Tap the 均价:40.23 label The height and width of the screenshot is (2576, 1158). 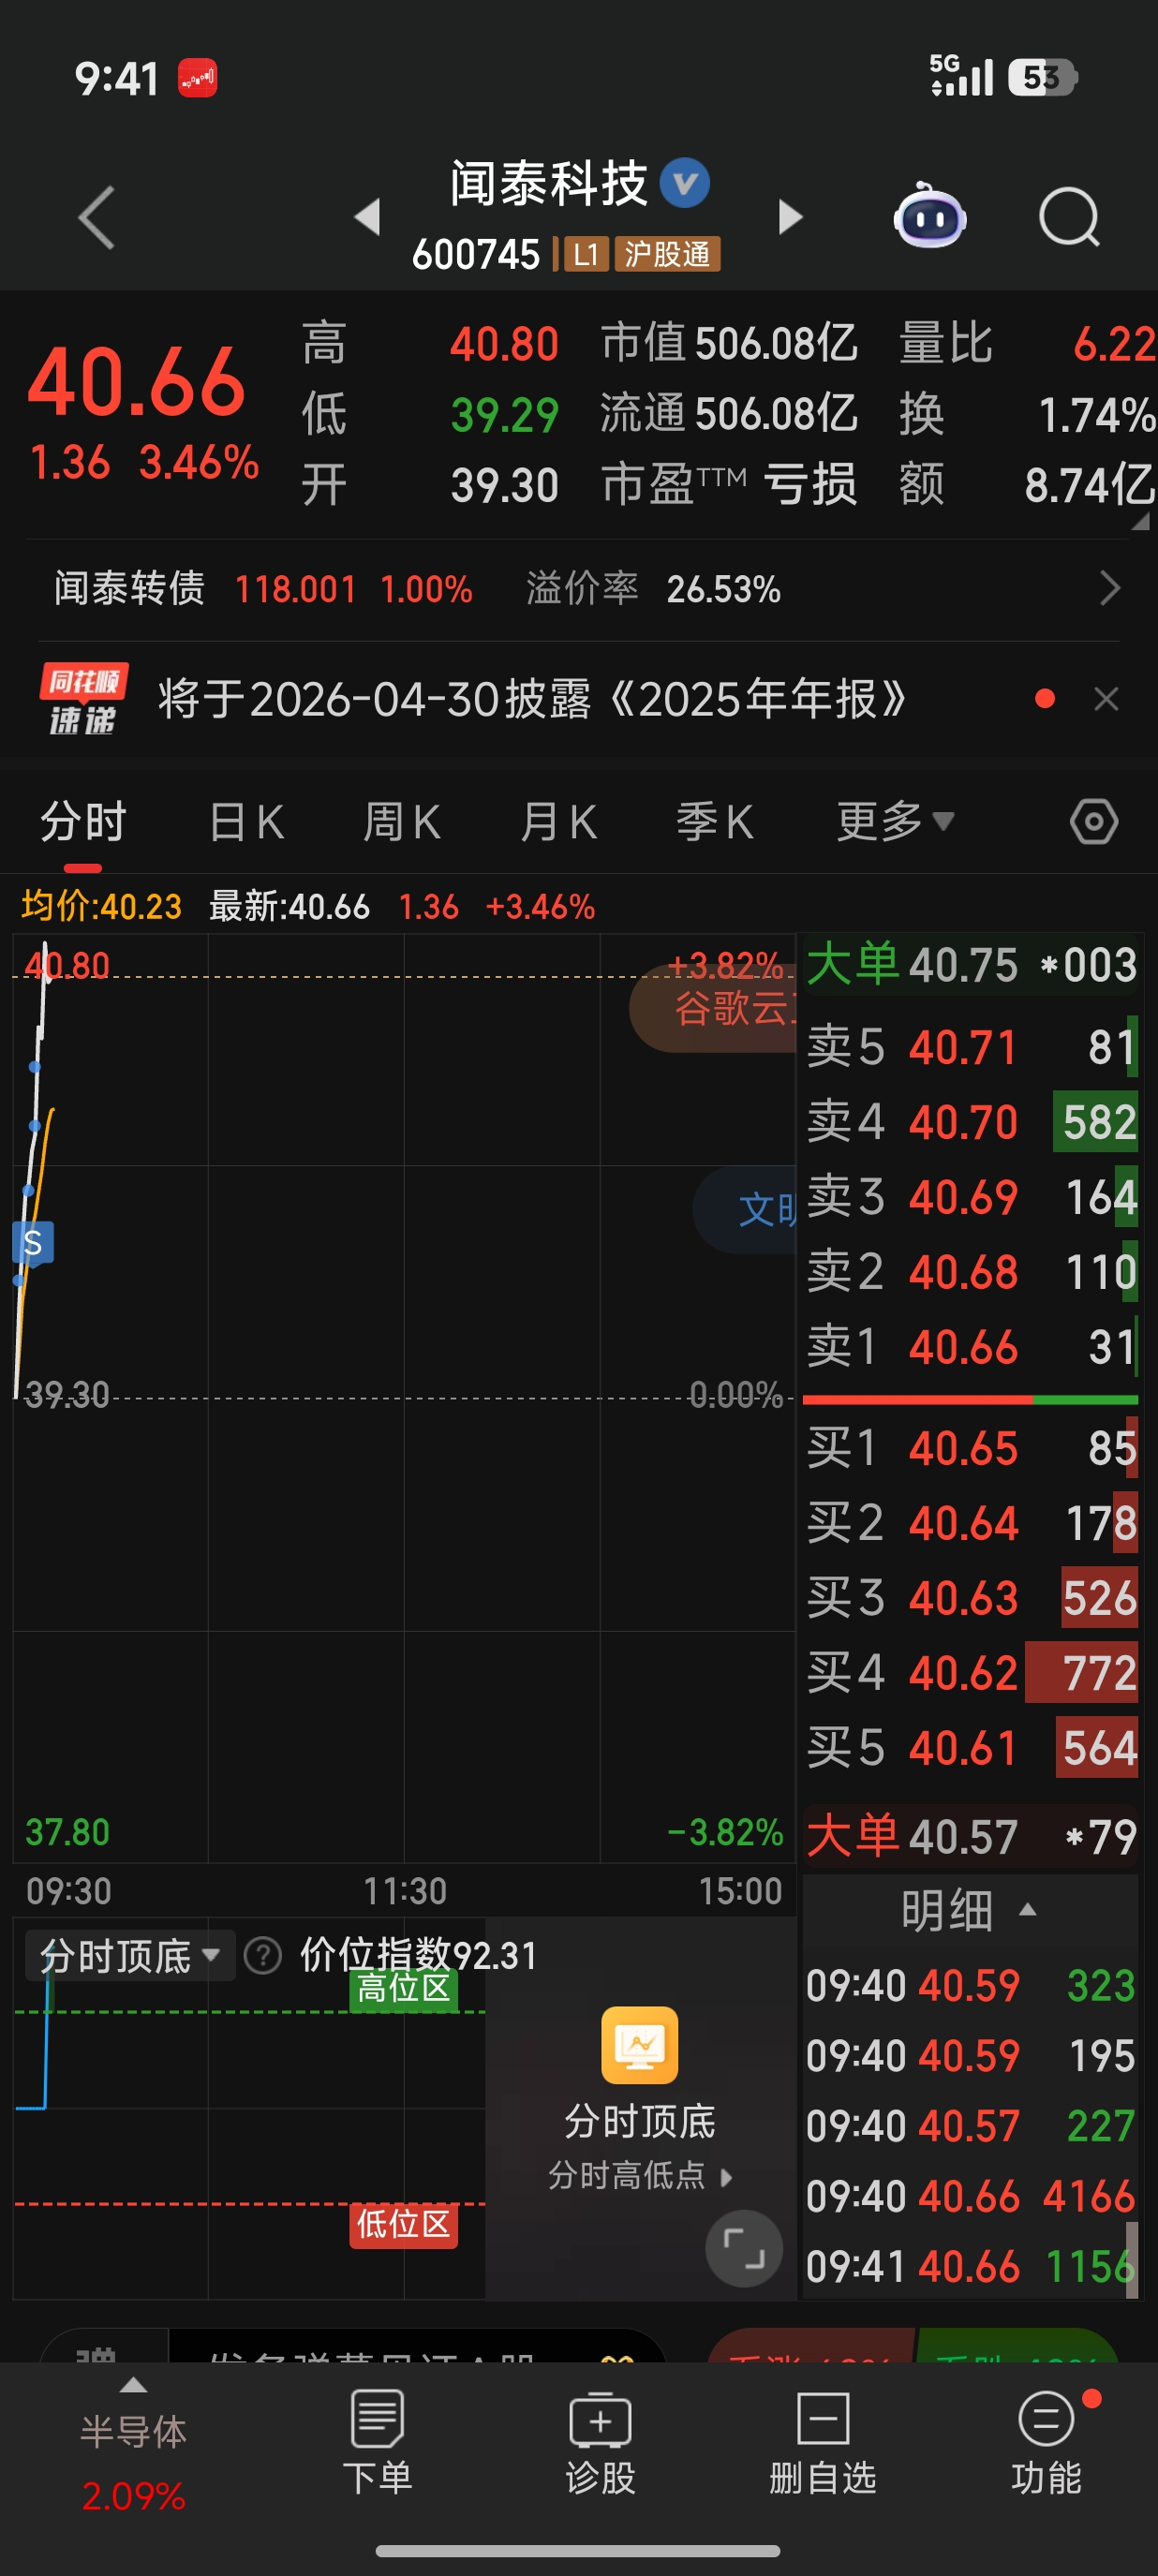(x=101, y=906)
